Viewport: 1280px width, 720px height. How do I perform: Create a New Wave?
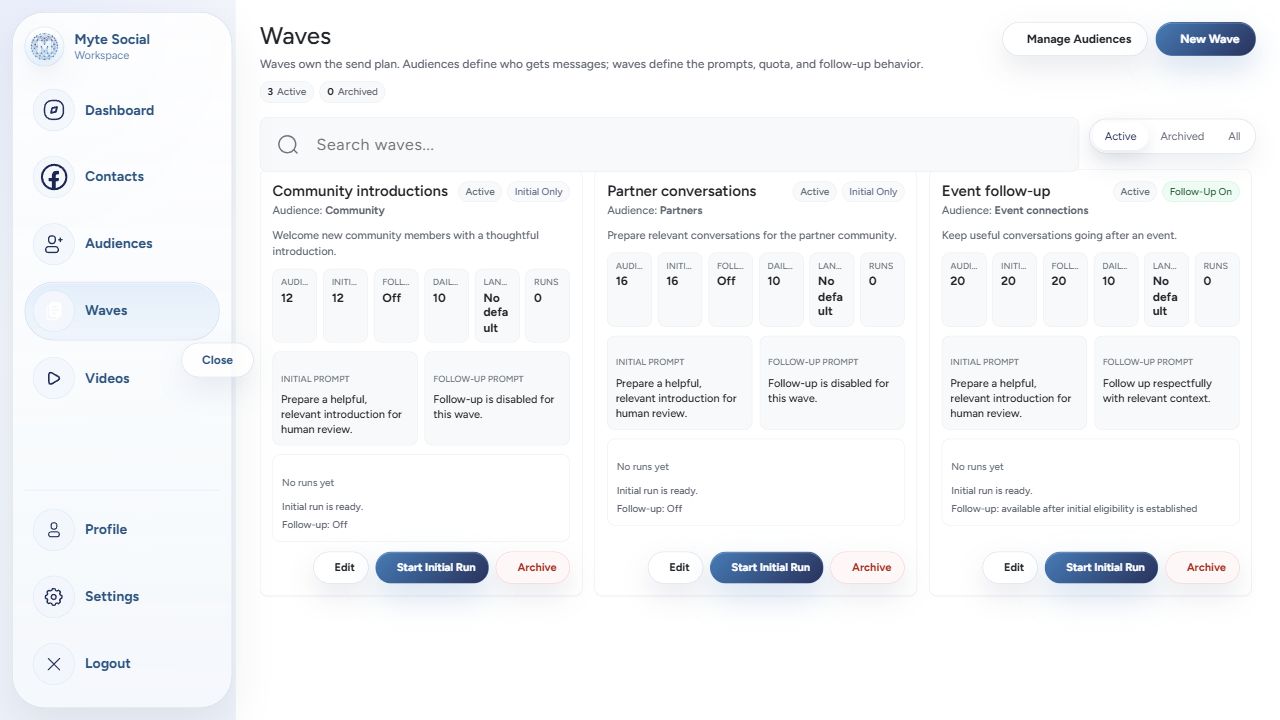[1205, 39]
